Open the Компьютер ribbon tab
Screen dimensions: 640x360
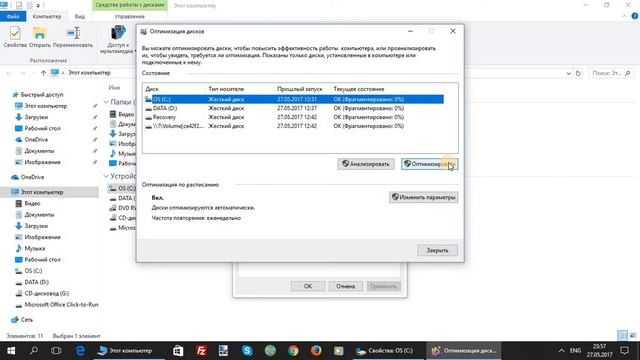tap(47, 16)
